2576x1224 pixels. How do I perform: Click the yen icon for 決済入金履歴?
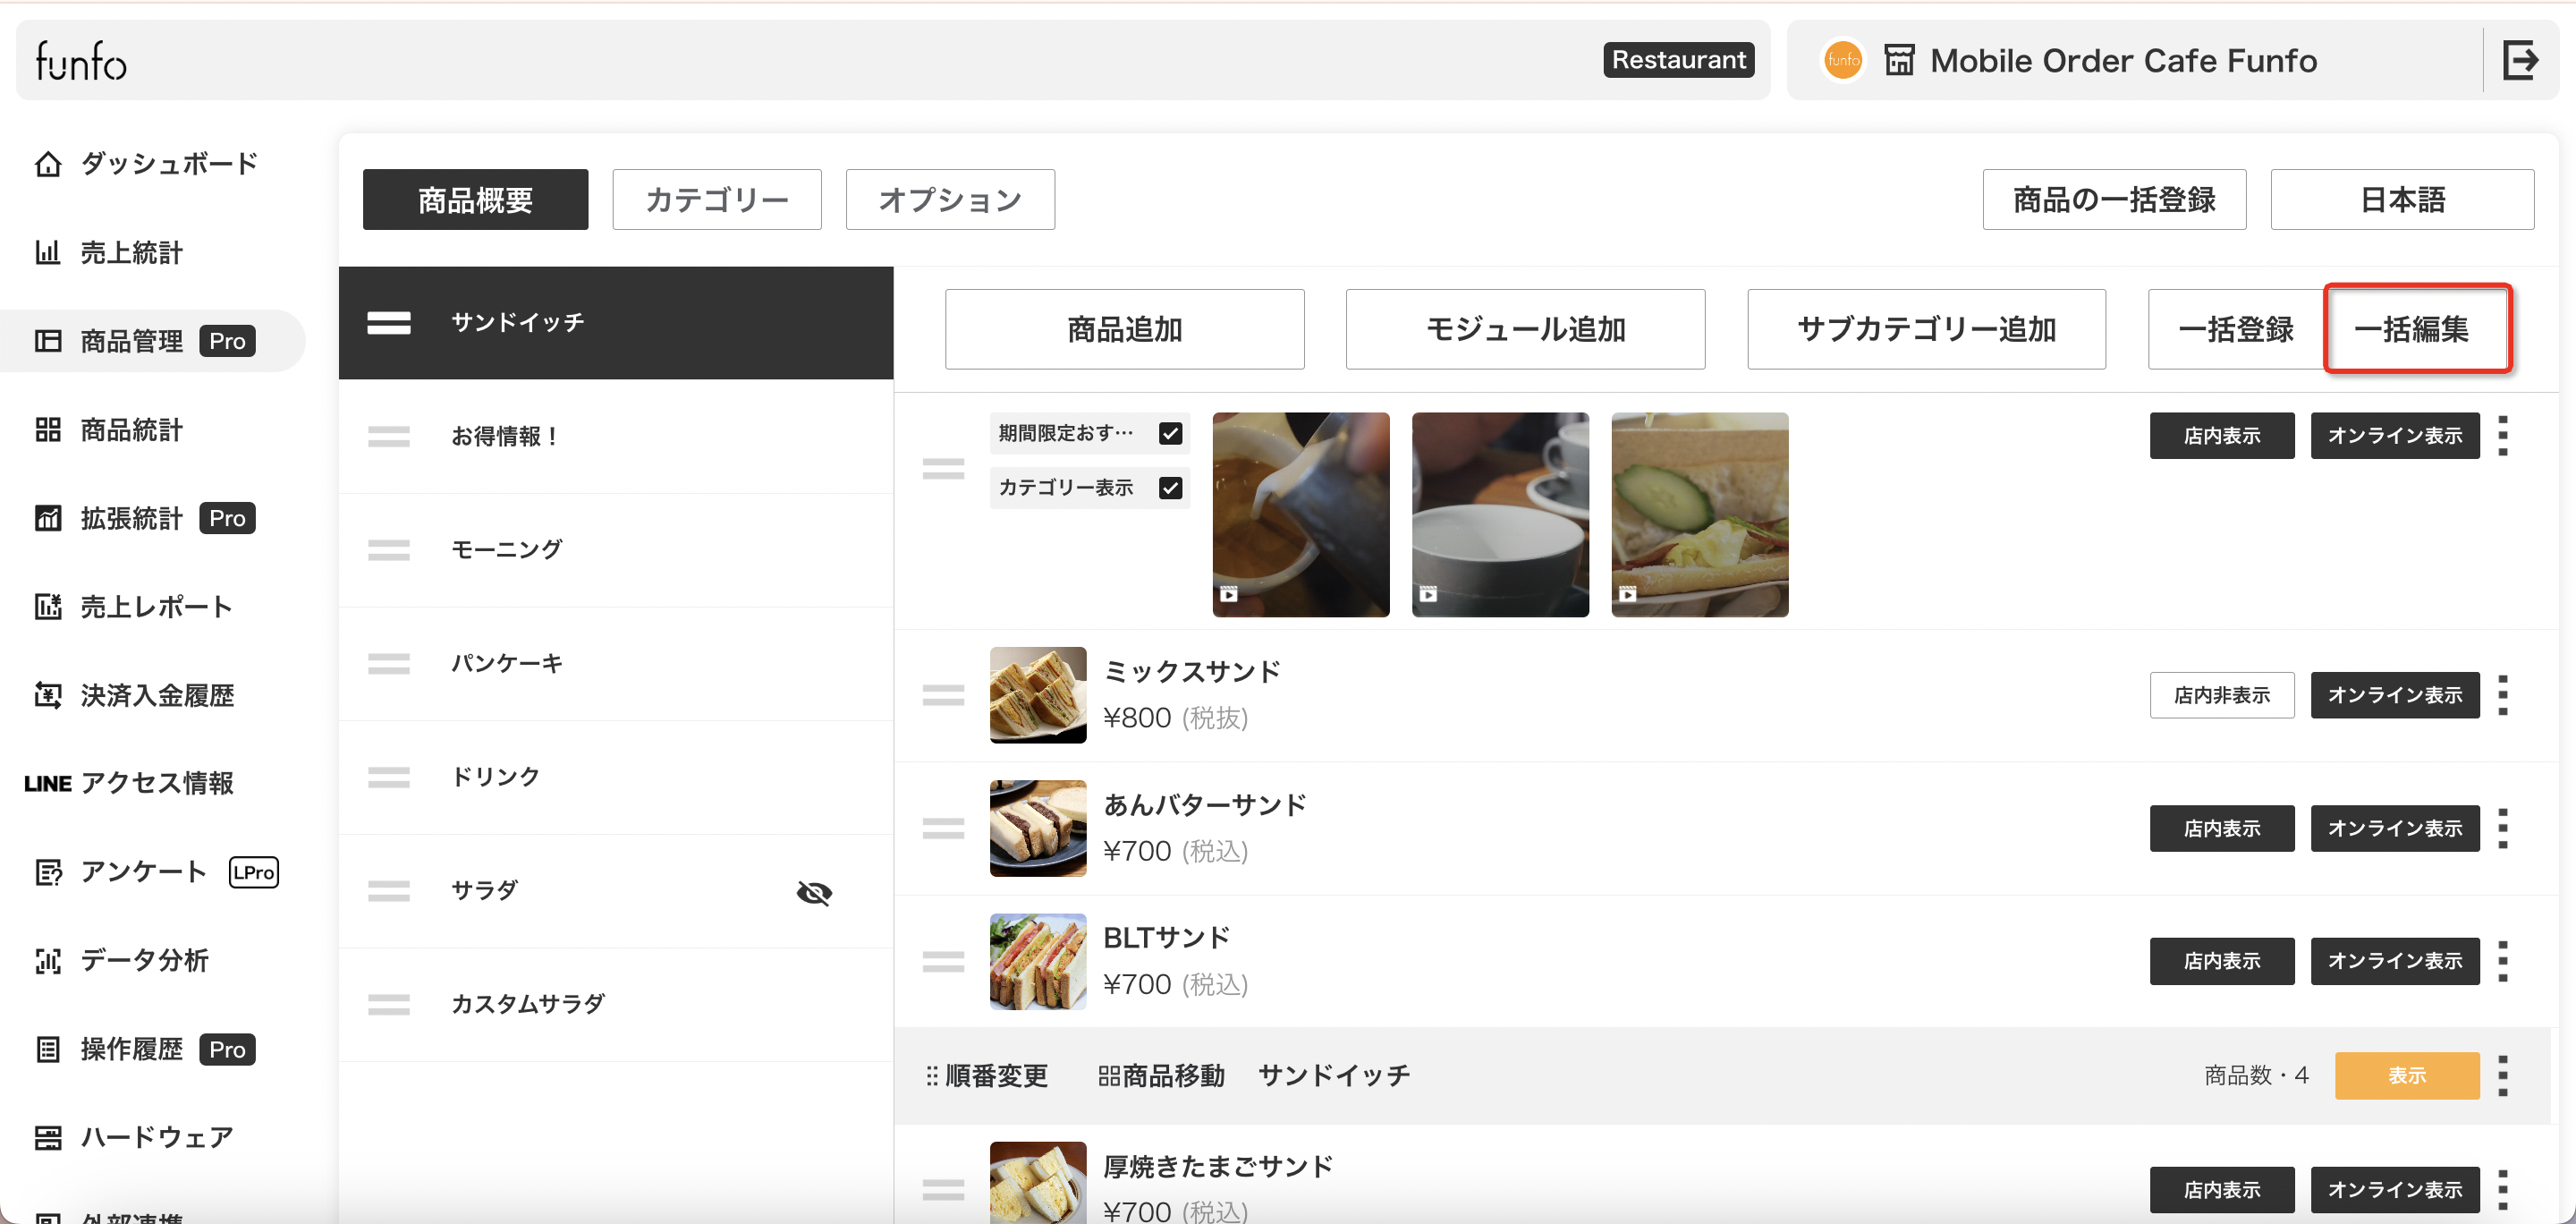click(x=48, y=695)
